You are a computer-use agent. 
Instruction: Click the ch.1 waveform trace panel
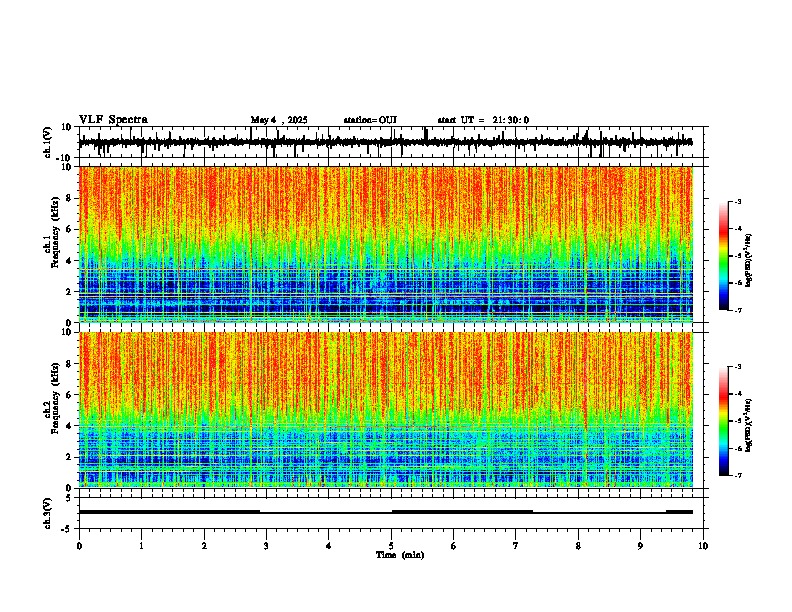coord(391,142)
